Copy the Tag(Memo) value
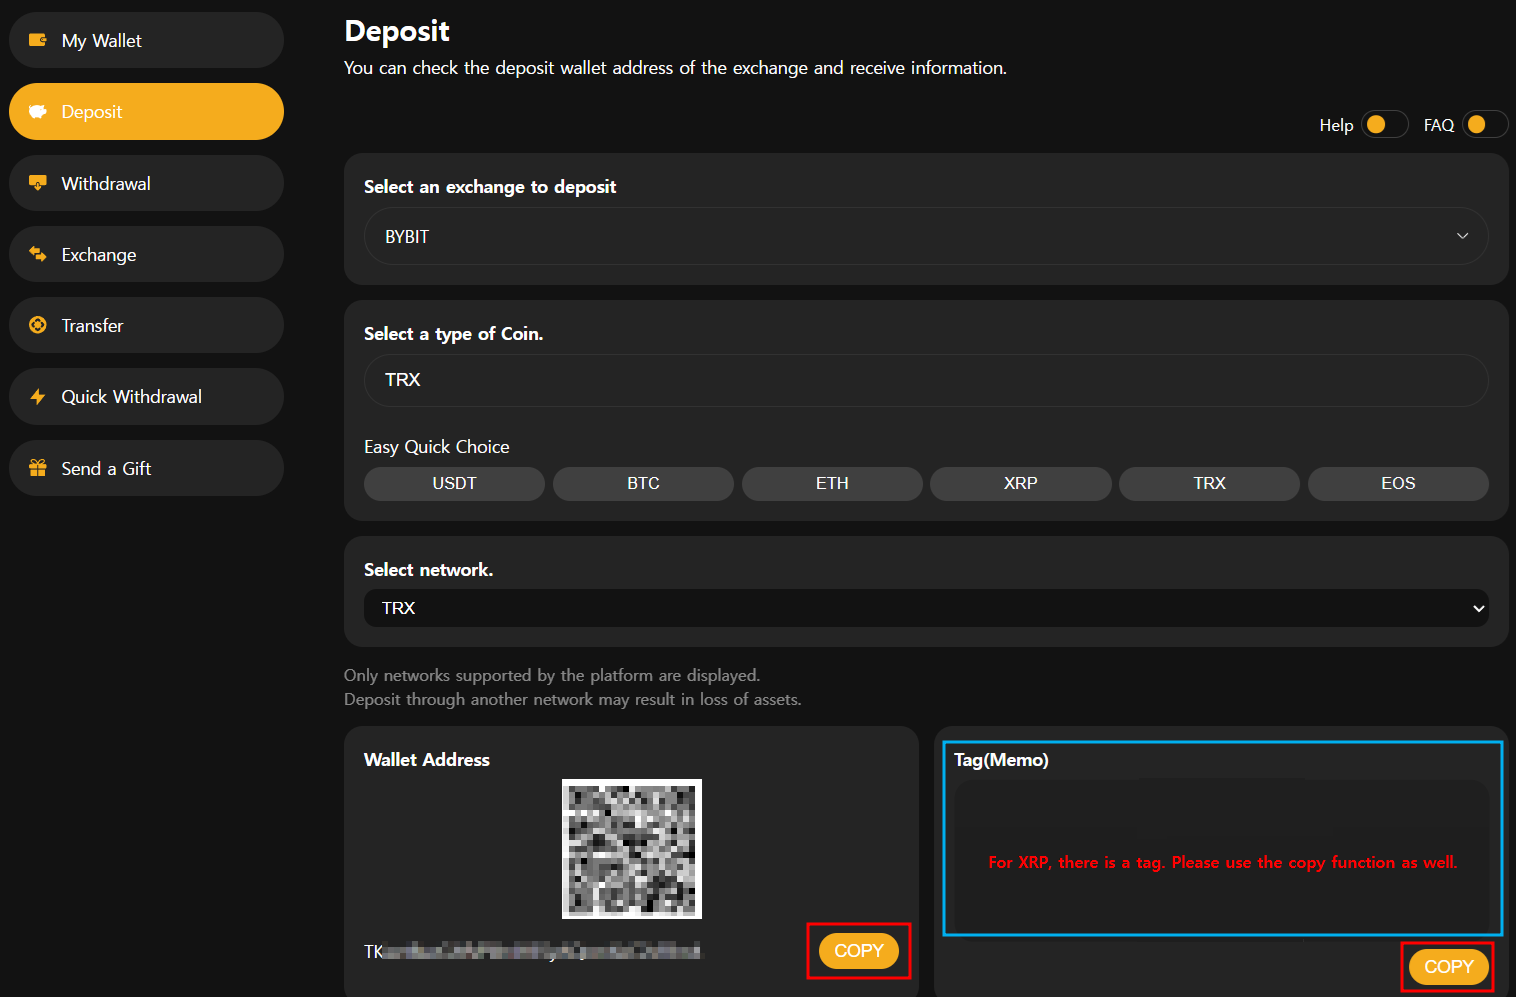Image resolution: width=1516 pixels, height=997 pixels. coord(1447,967)
